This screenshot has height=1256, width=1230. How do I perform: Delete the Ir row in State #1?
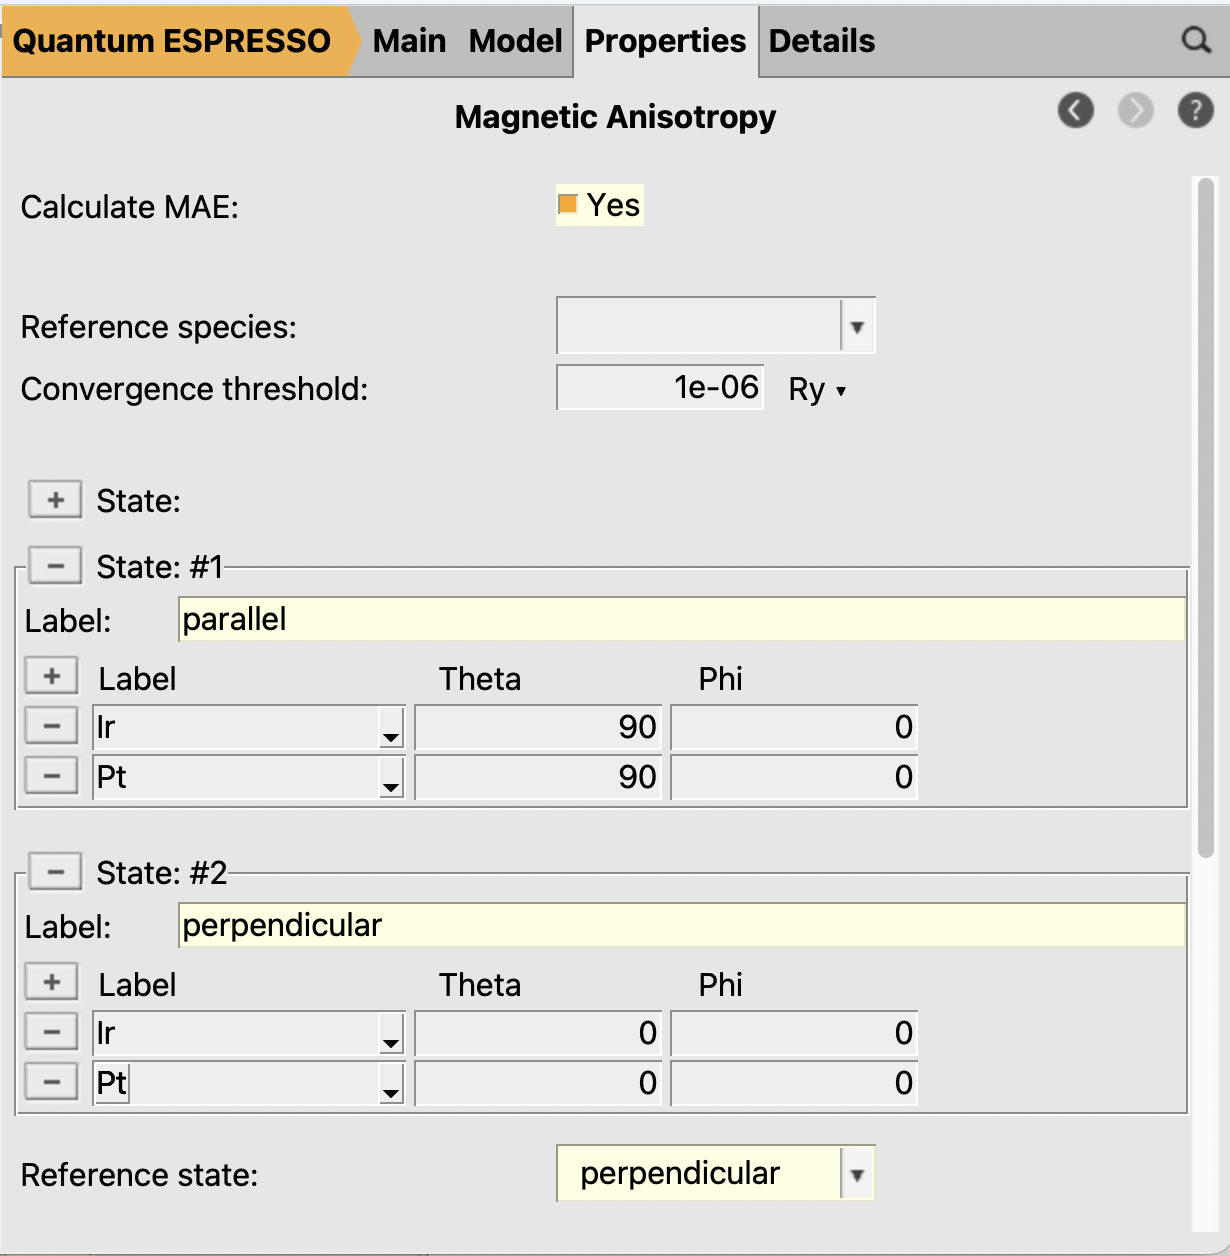click(x=52, y=727)
